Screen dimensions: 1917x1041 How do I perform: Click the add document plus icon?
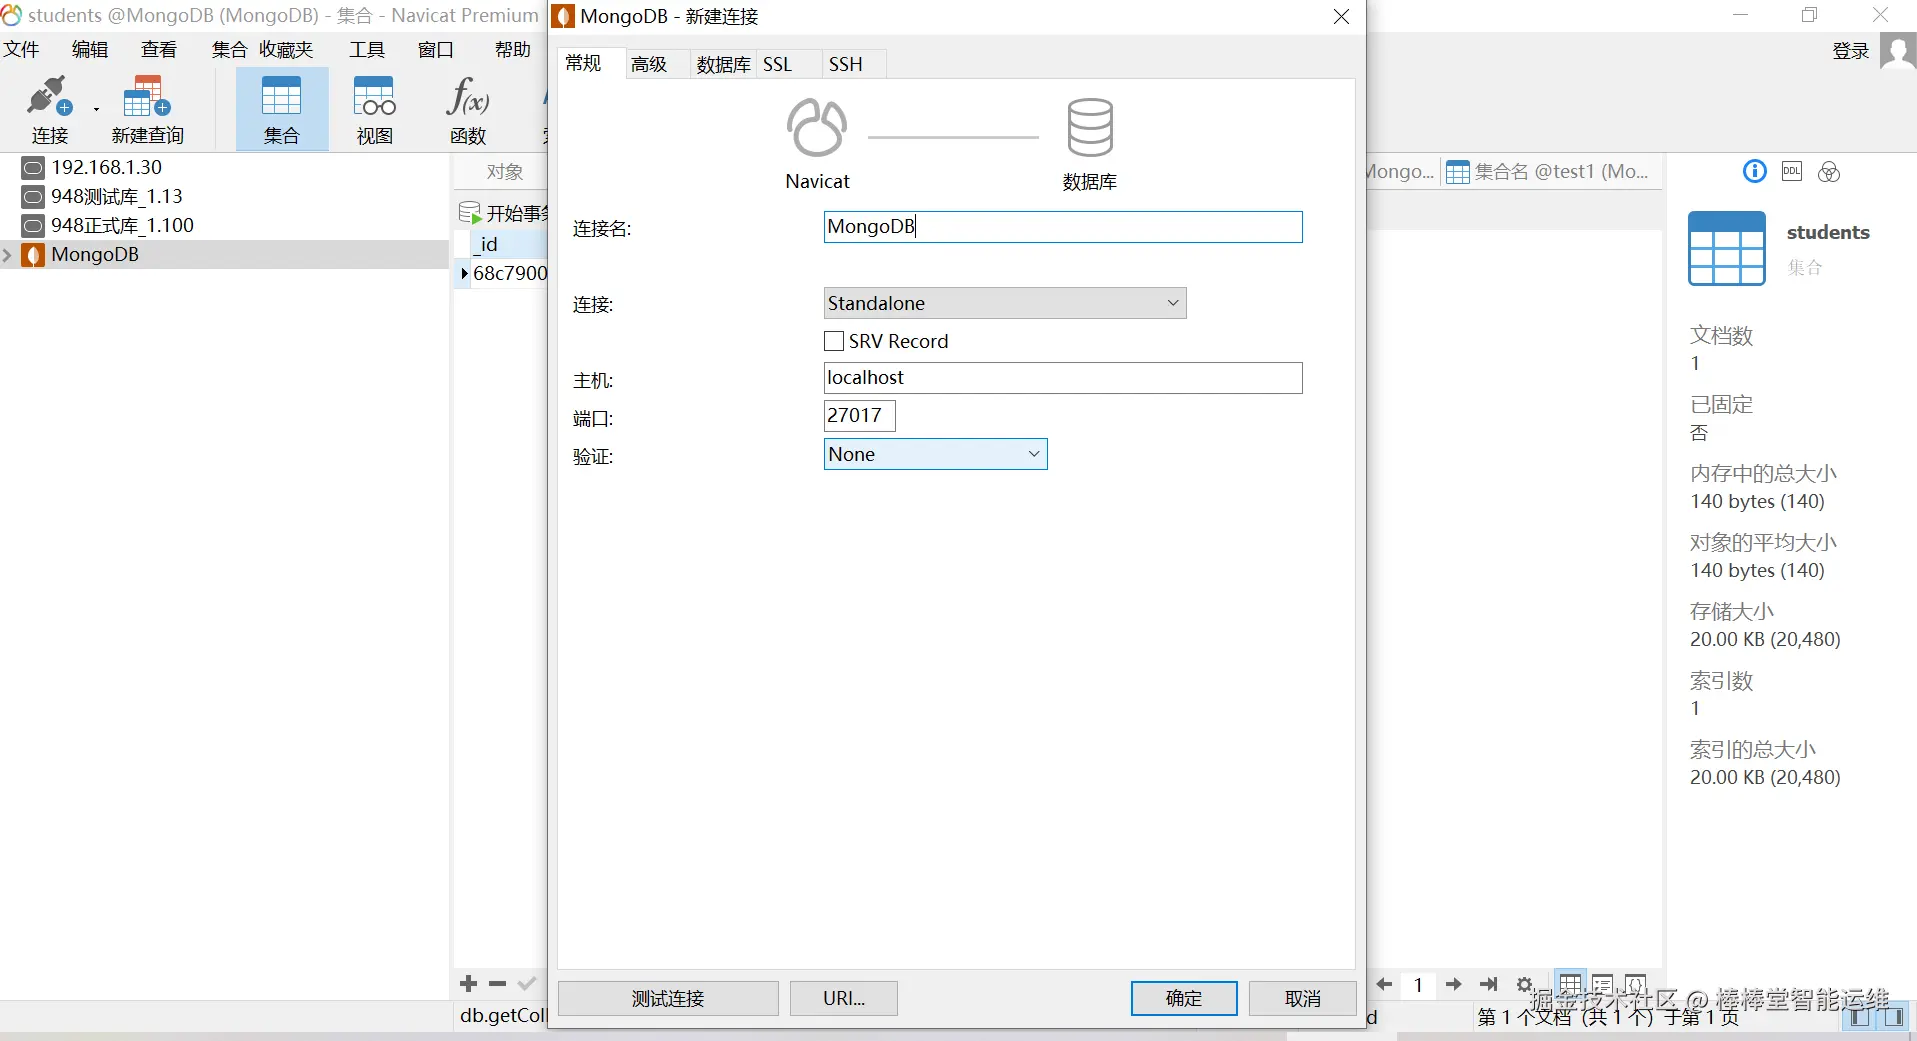coord(468,984)
